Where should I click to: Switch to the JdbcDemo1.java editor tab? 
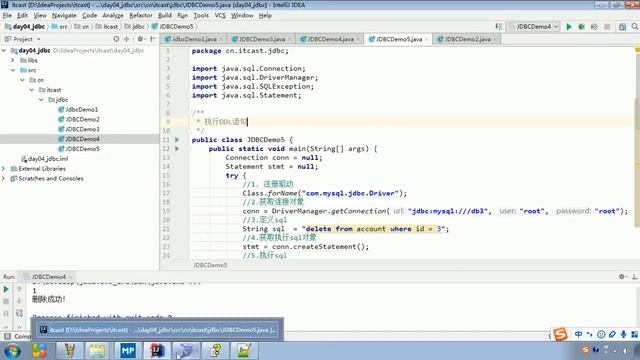coord(194,39)
